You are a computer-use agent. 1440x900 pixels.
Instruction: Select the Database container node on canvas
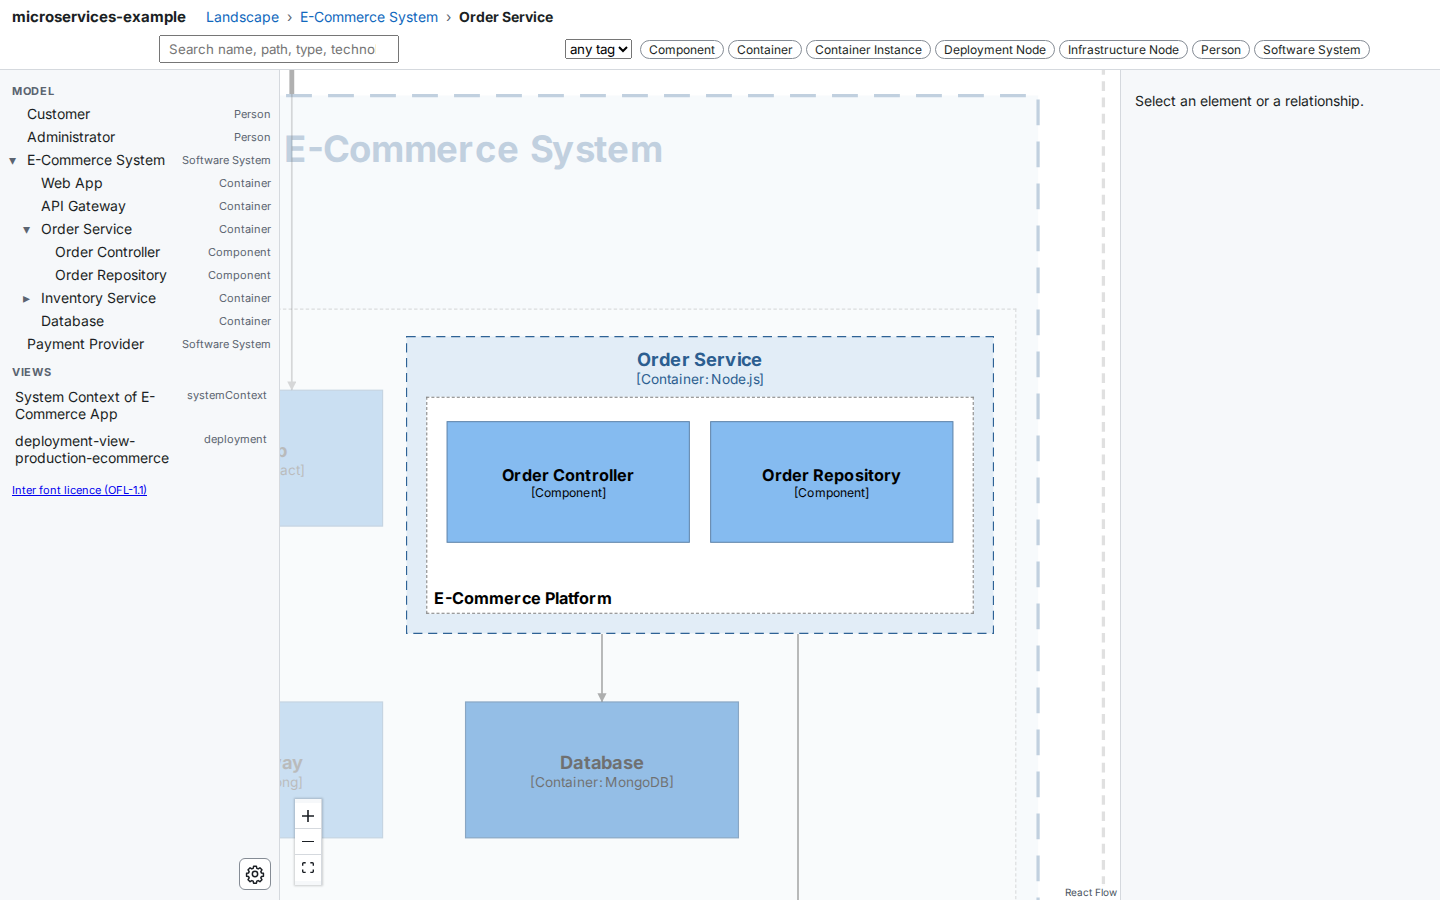coord(602,770)
